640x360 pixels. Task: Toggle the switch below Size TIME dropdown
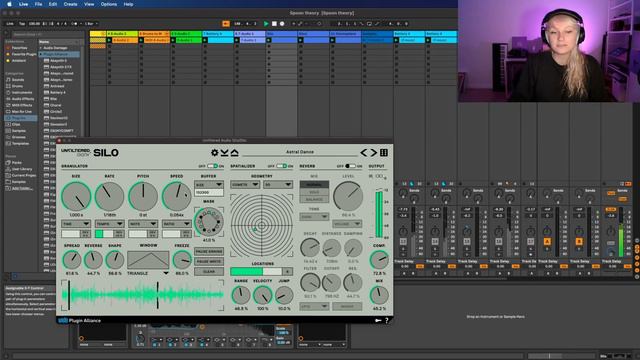click(76, 234)
